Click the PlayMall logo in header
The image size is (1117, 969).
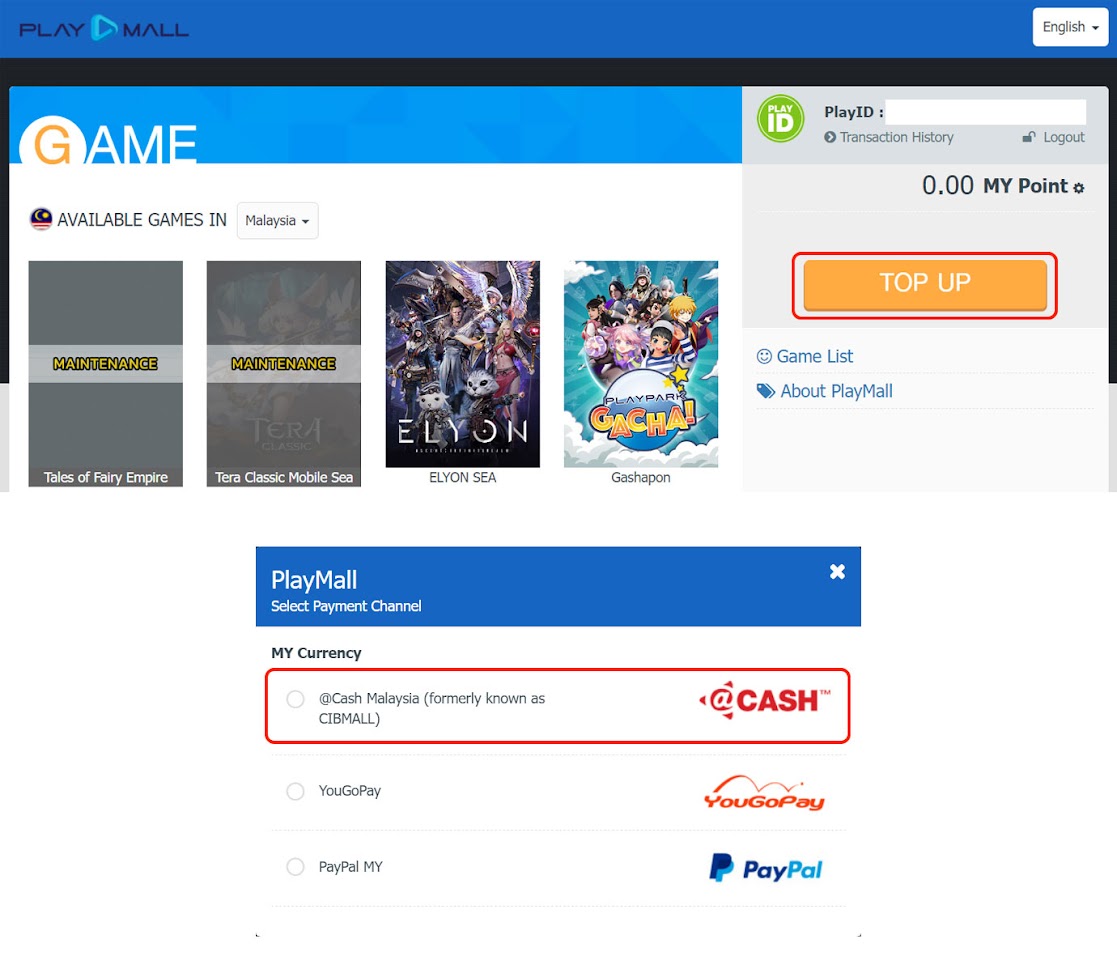104,28
